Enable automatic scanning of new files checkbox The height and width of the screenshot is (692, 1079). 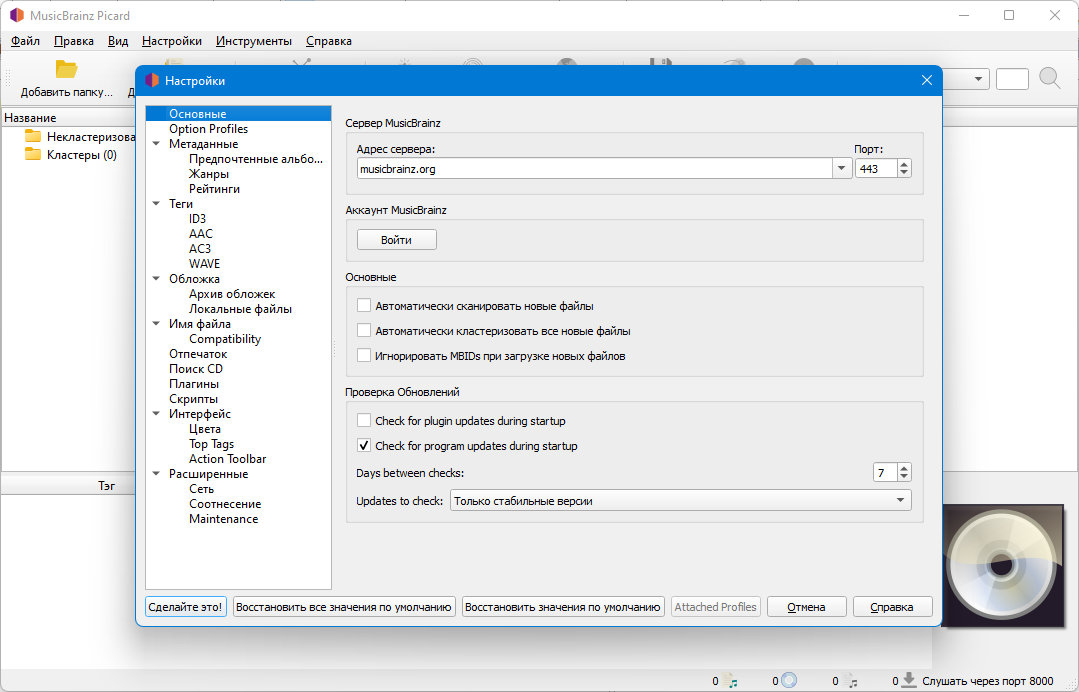[363, 305]
